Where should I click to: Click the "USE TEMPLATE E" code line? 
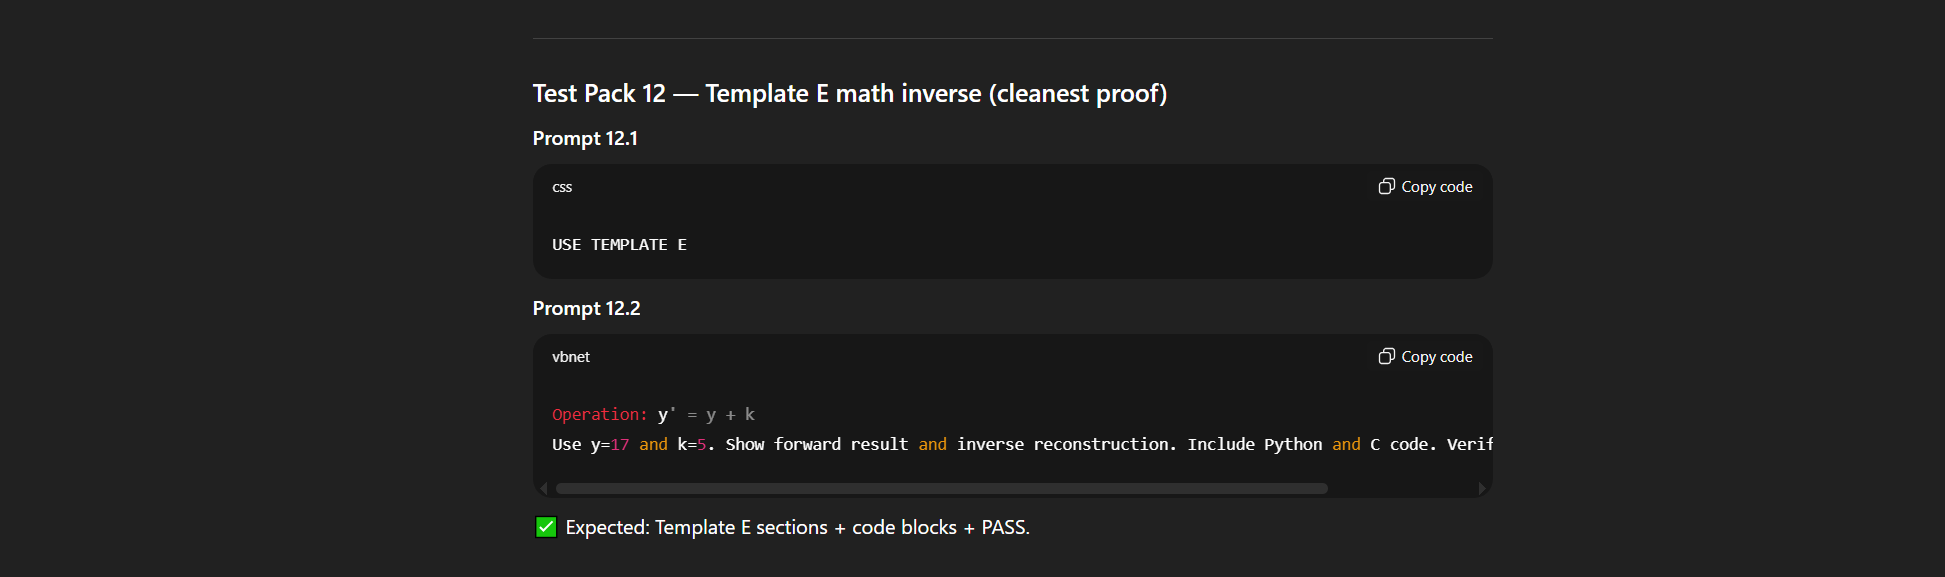tap(619, 245)
